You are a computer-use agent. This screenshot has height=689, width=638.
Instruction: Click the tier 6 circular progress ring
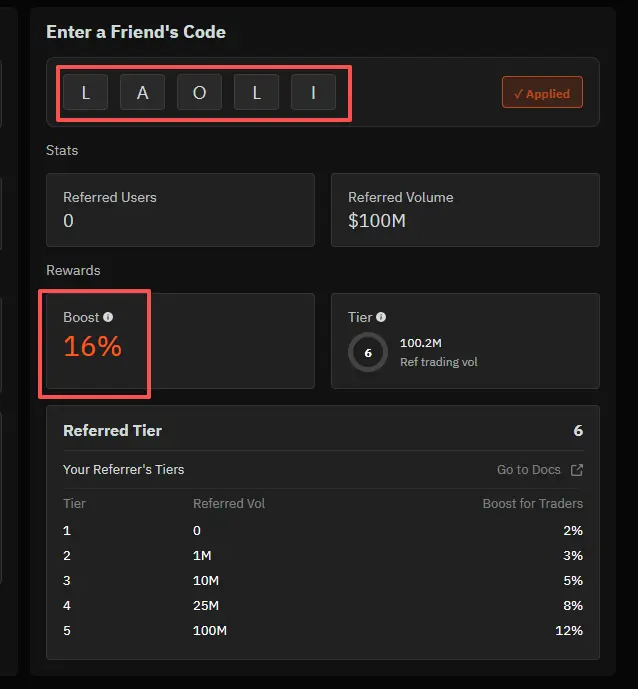(x=368, y=352)
